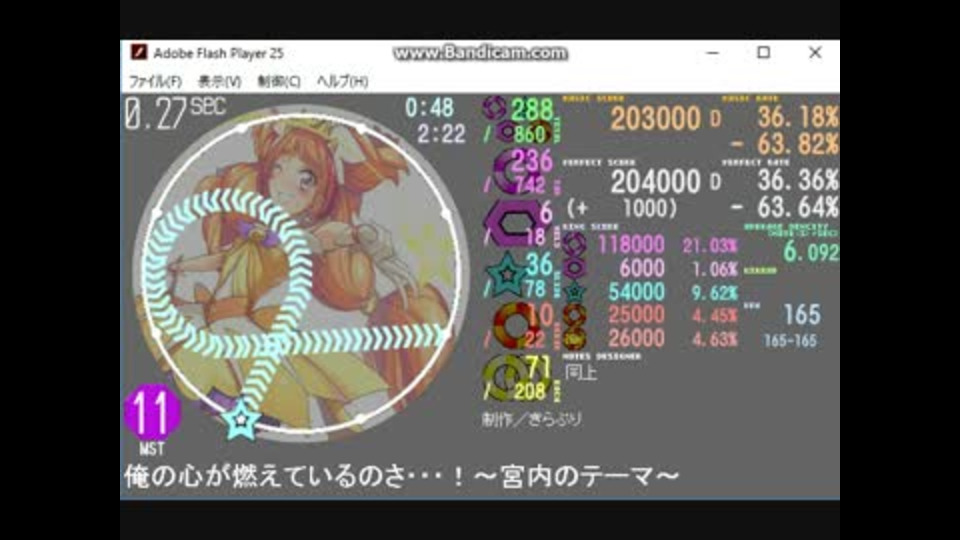Click the - 63.64% perfect rate value

tap(784, 208)
